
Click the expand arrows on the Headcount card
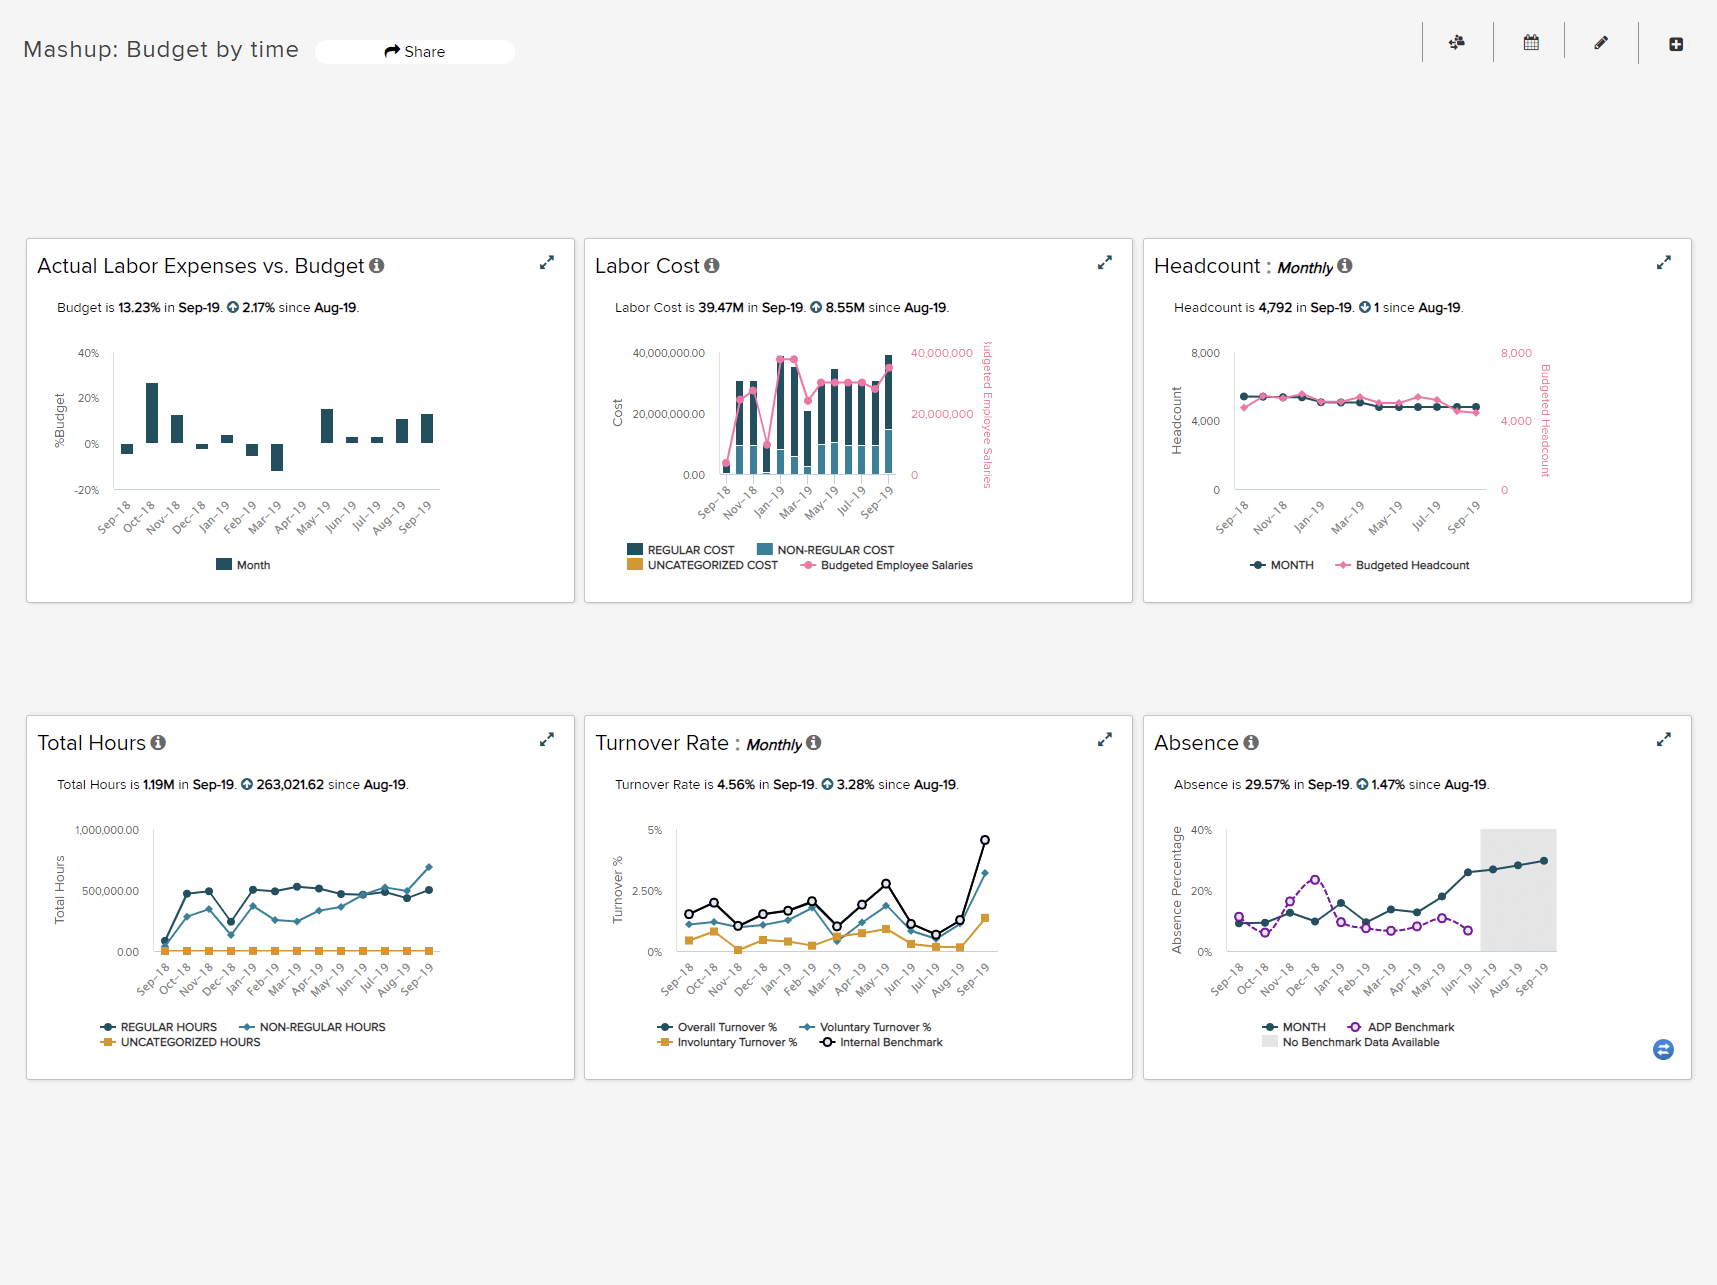pos(1664,262)
